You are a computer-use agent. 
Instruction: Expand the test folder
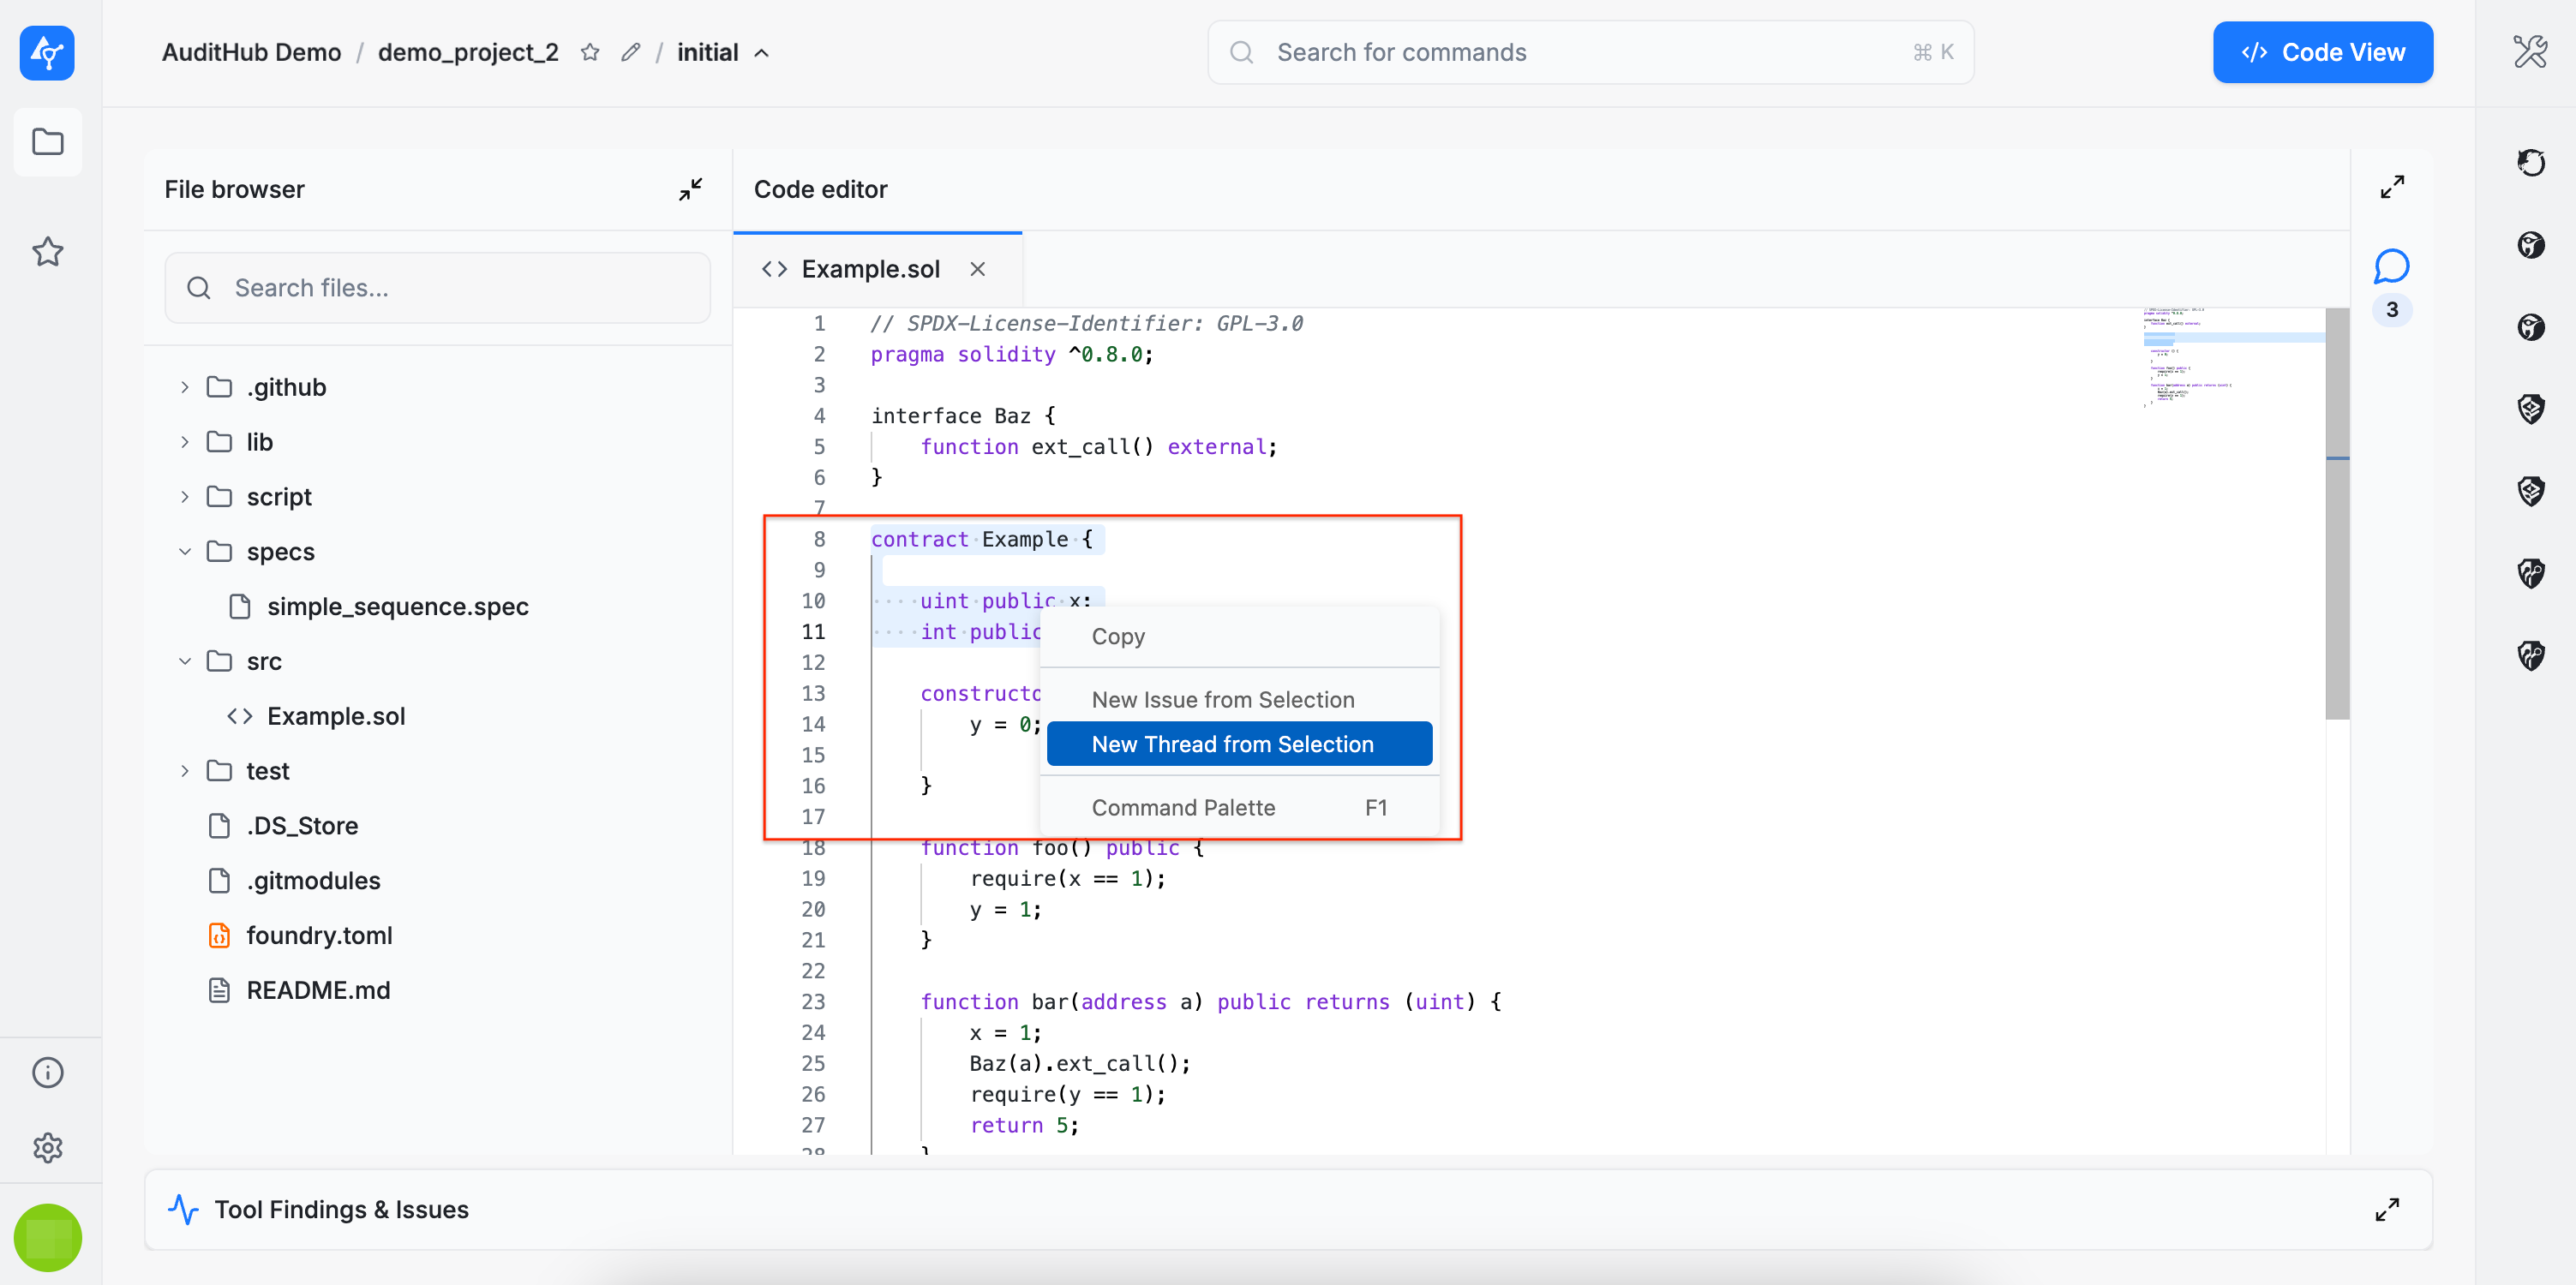185,771
